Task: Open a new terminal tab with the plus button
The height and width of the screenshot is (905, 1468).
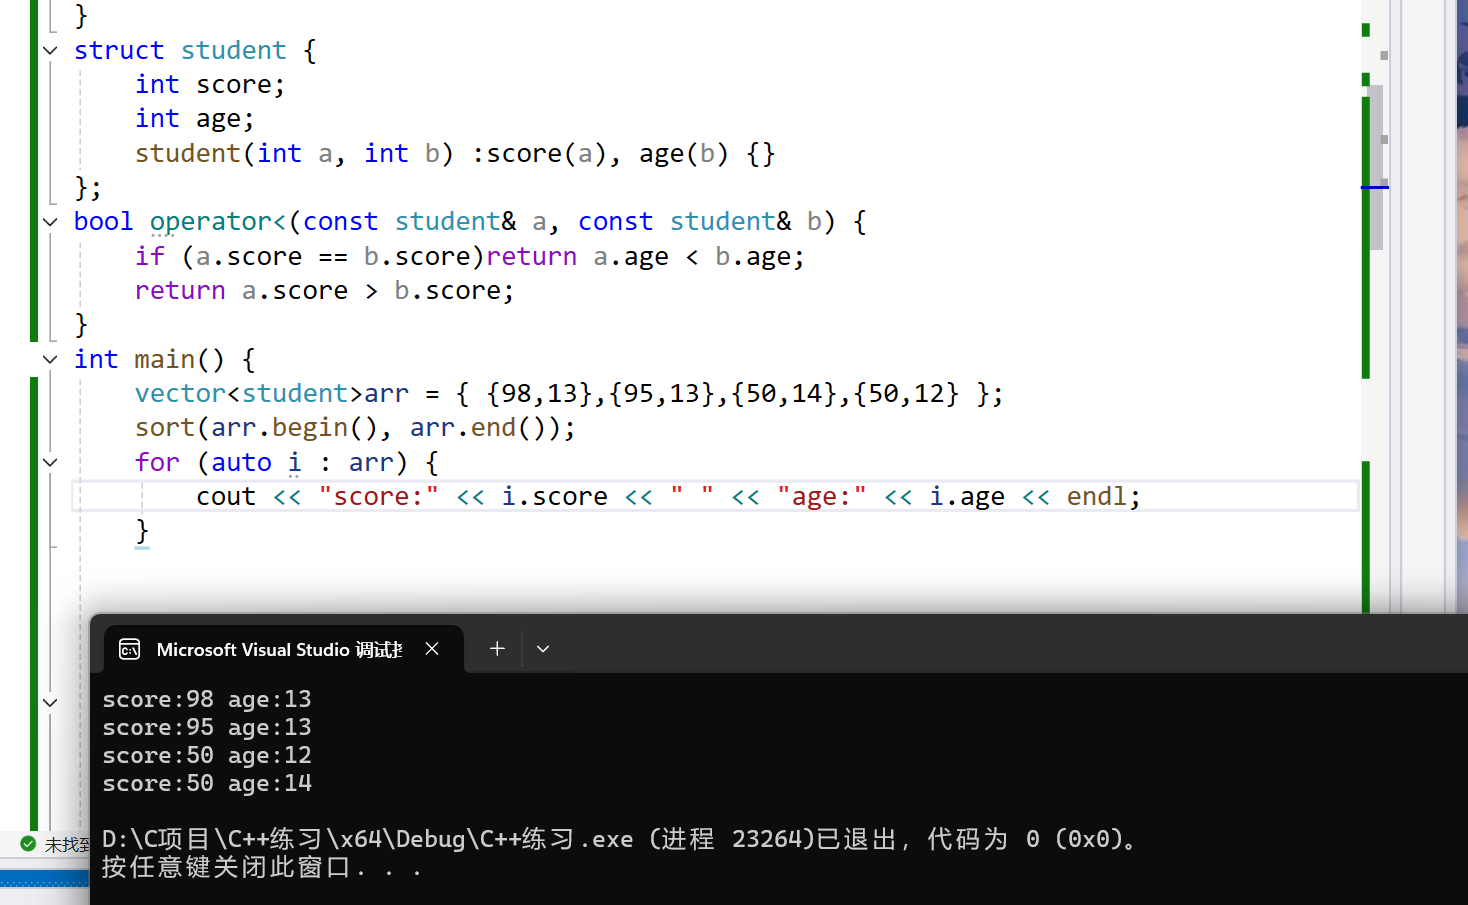Action: (496, 648)
